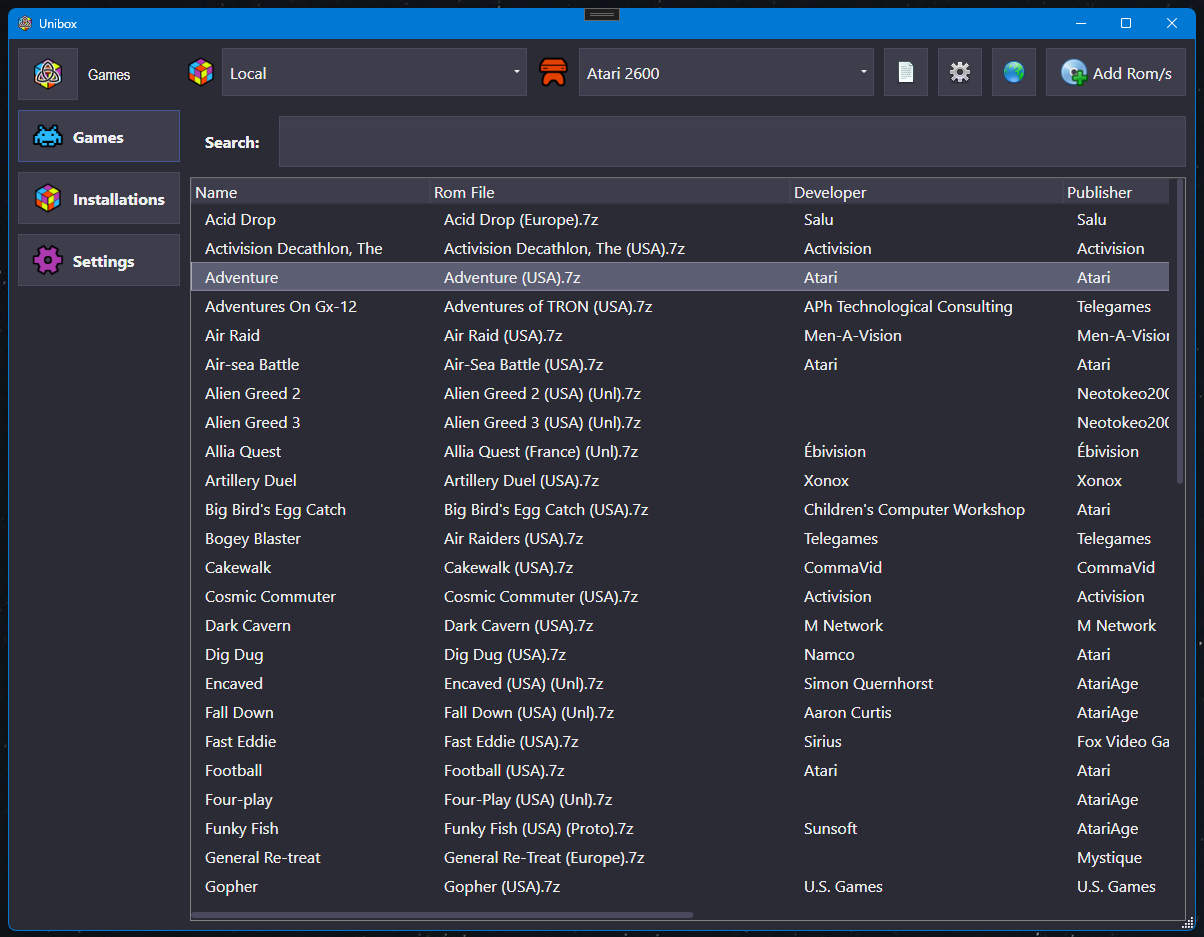Select the Artillery Duel game

pyautogui.click(x=250, y=480)
